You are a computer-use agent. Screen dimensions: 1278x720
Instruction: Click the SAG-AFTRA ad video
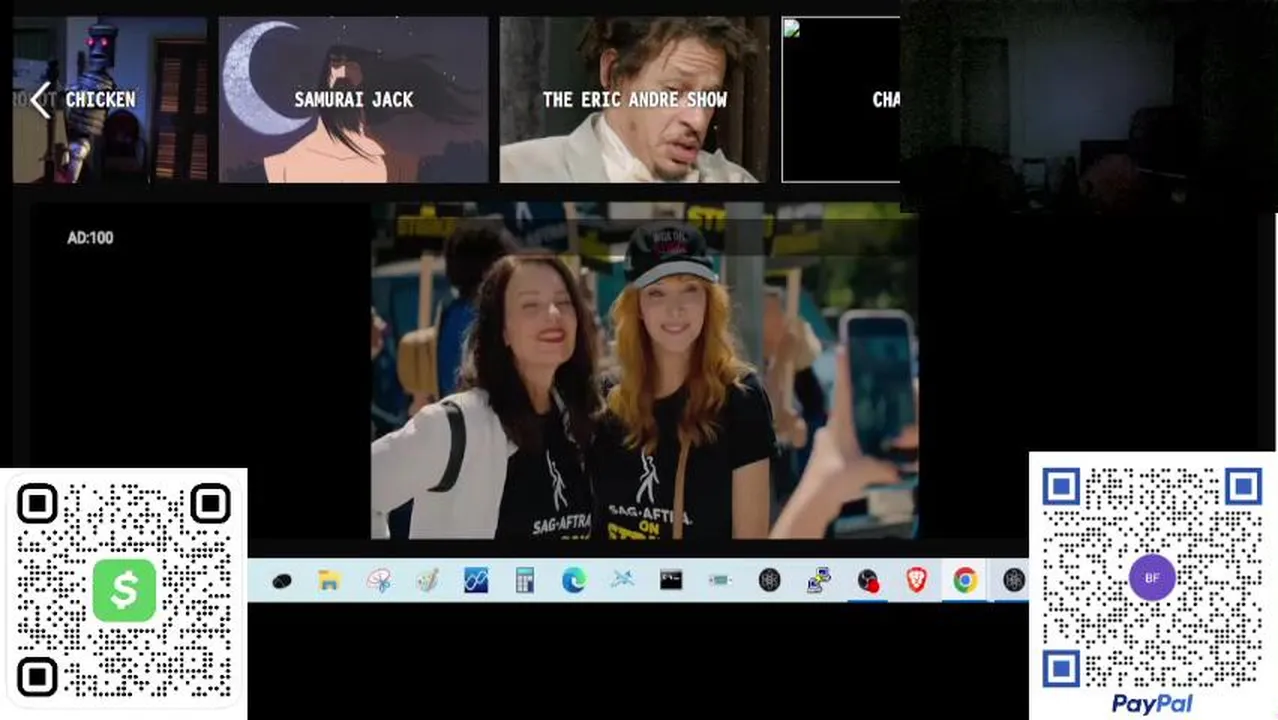(x=645, y=371)
